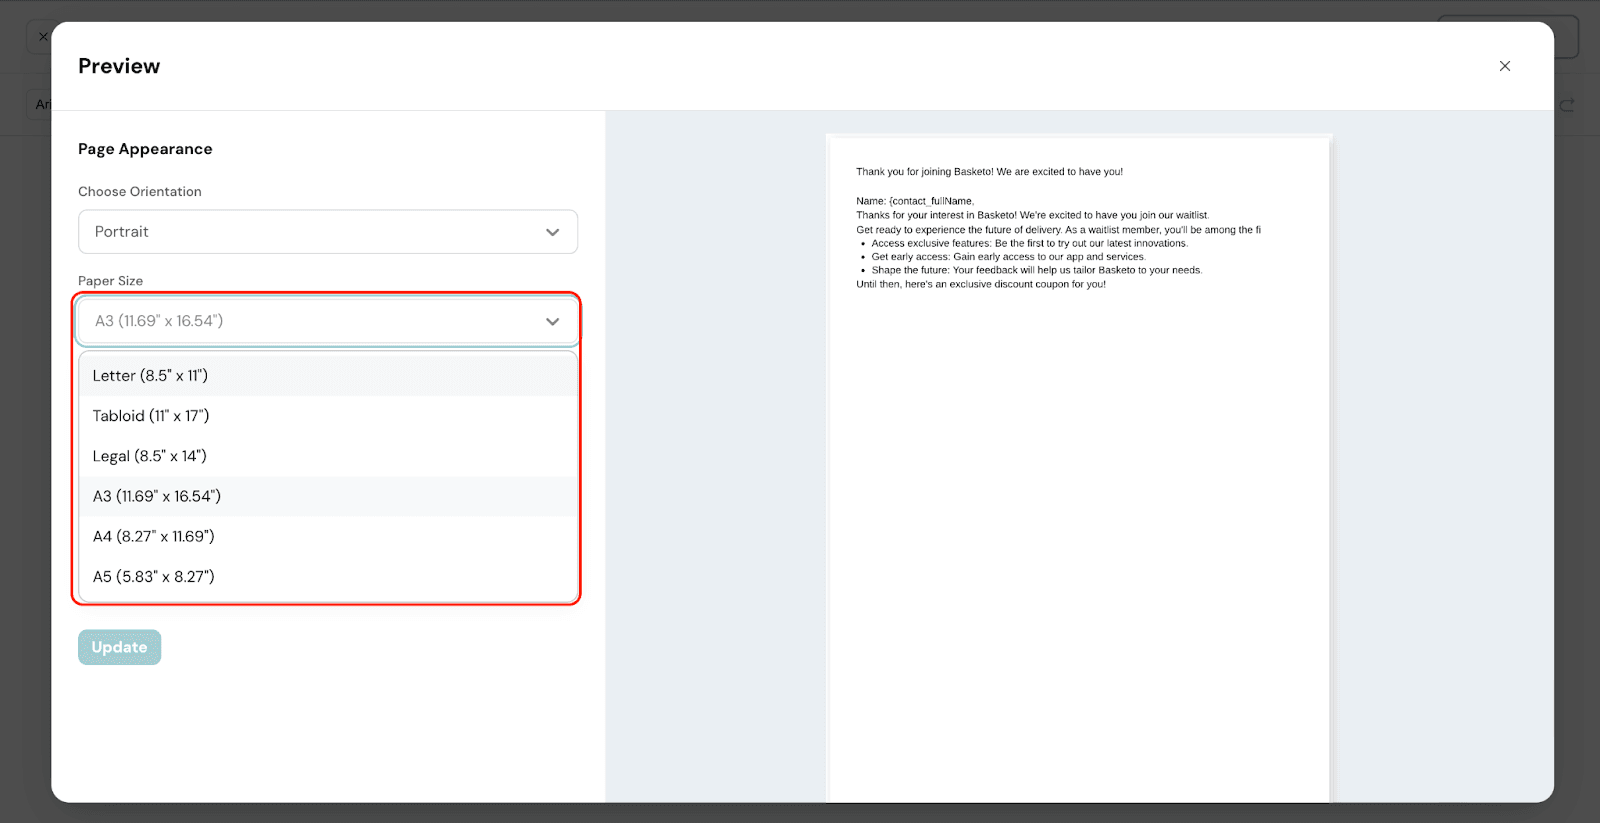Click the blank area of the preview page
Viewport: 1600px width, 823px height.
coord(1078,550)
